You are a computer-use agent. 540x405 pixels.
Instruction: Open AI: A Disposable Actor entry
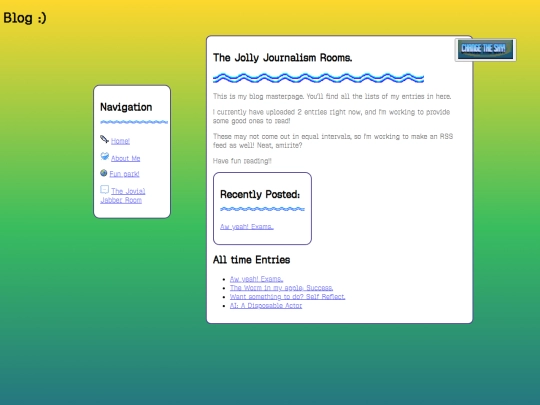click(x=266, y=305)
